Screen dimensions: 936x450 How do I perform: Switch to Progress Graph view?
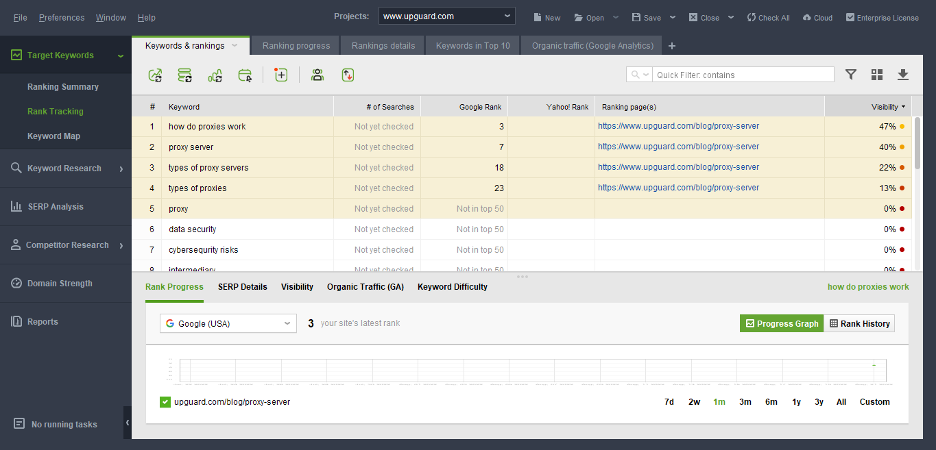(x=781, y=324)
